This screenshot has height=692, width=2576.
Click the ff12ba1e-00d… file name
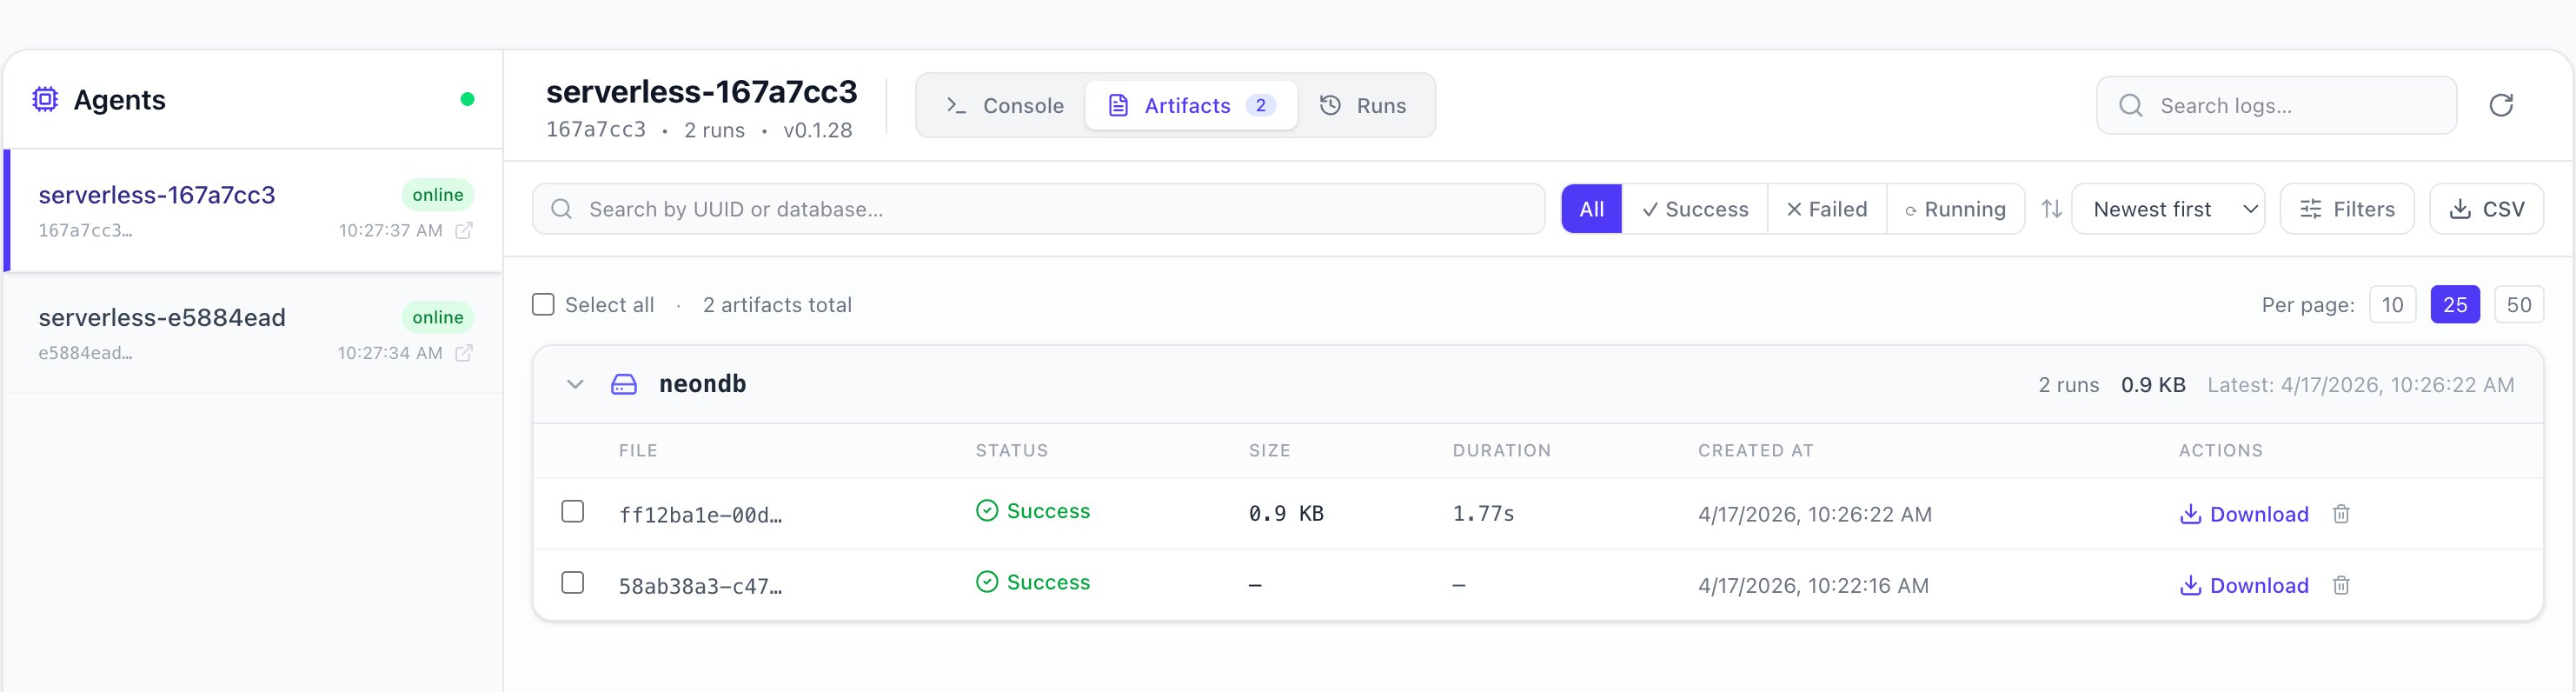(700, 515)
